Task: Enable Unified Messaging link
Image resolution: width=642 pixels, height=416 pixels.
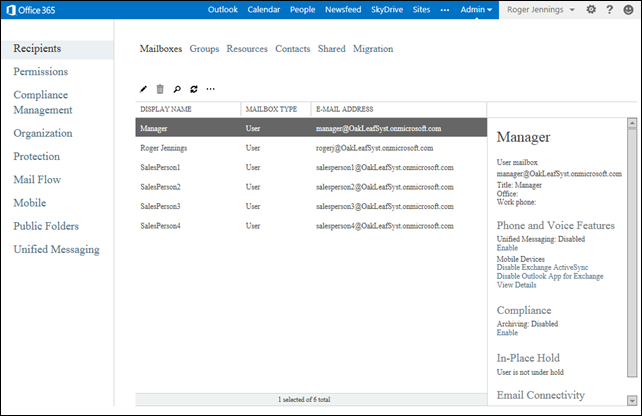Action: point(507,248)
